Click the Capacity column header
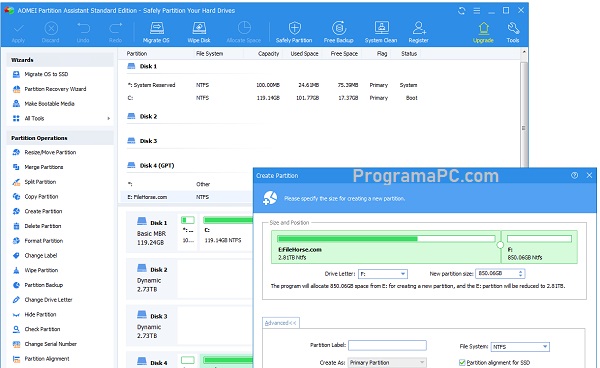Screen dimensions: 600x368 pyautogui.click(x=268, y=54)
